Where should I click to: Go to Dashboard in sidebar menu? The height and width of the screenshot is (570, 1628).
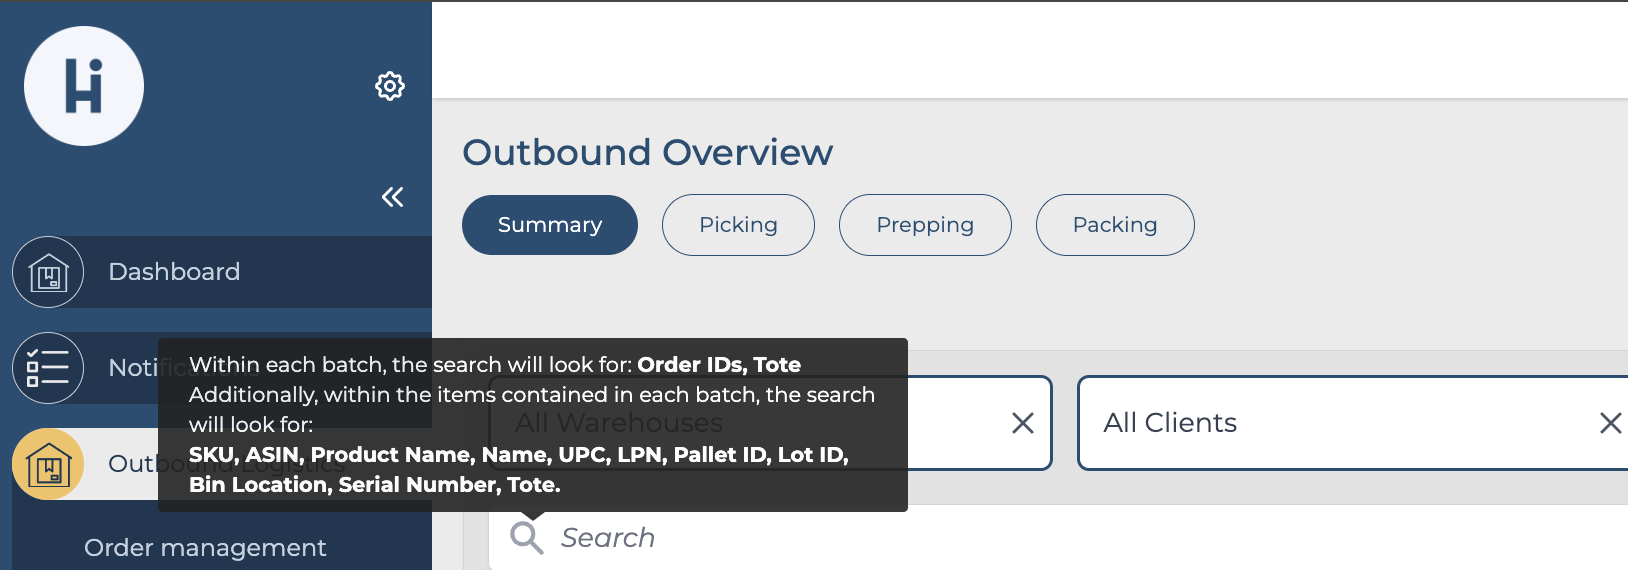click(174, 272)
